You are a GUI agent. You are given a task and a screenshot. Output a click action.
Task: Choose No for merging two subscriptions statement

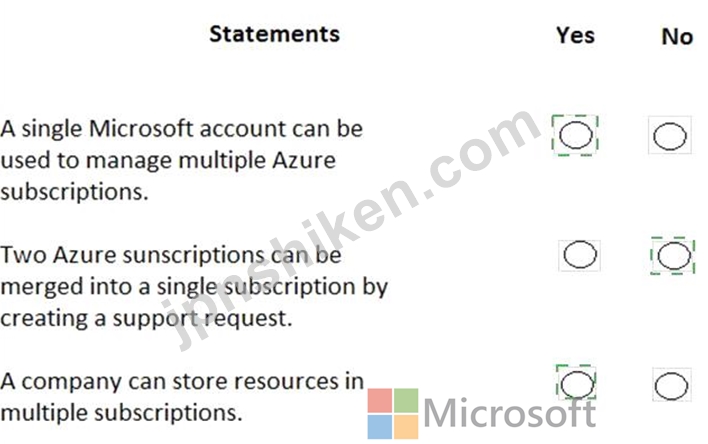click(674, 256)
